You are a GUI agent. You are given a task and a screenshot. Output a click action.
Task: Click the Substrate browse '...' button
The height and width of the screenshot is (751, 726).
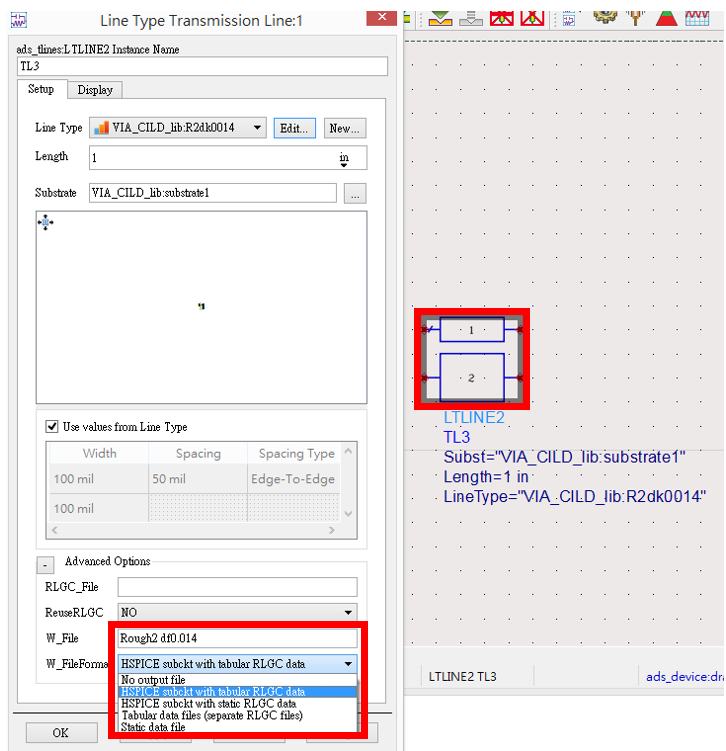[355, 193]
